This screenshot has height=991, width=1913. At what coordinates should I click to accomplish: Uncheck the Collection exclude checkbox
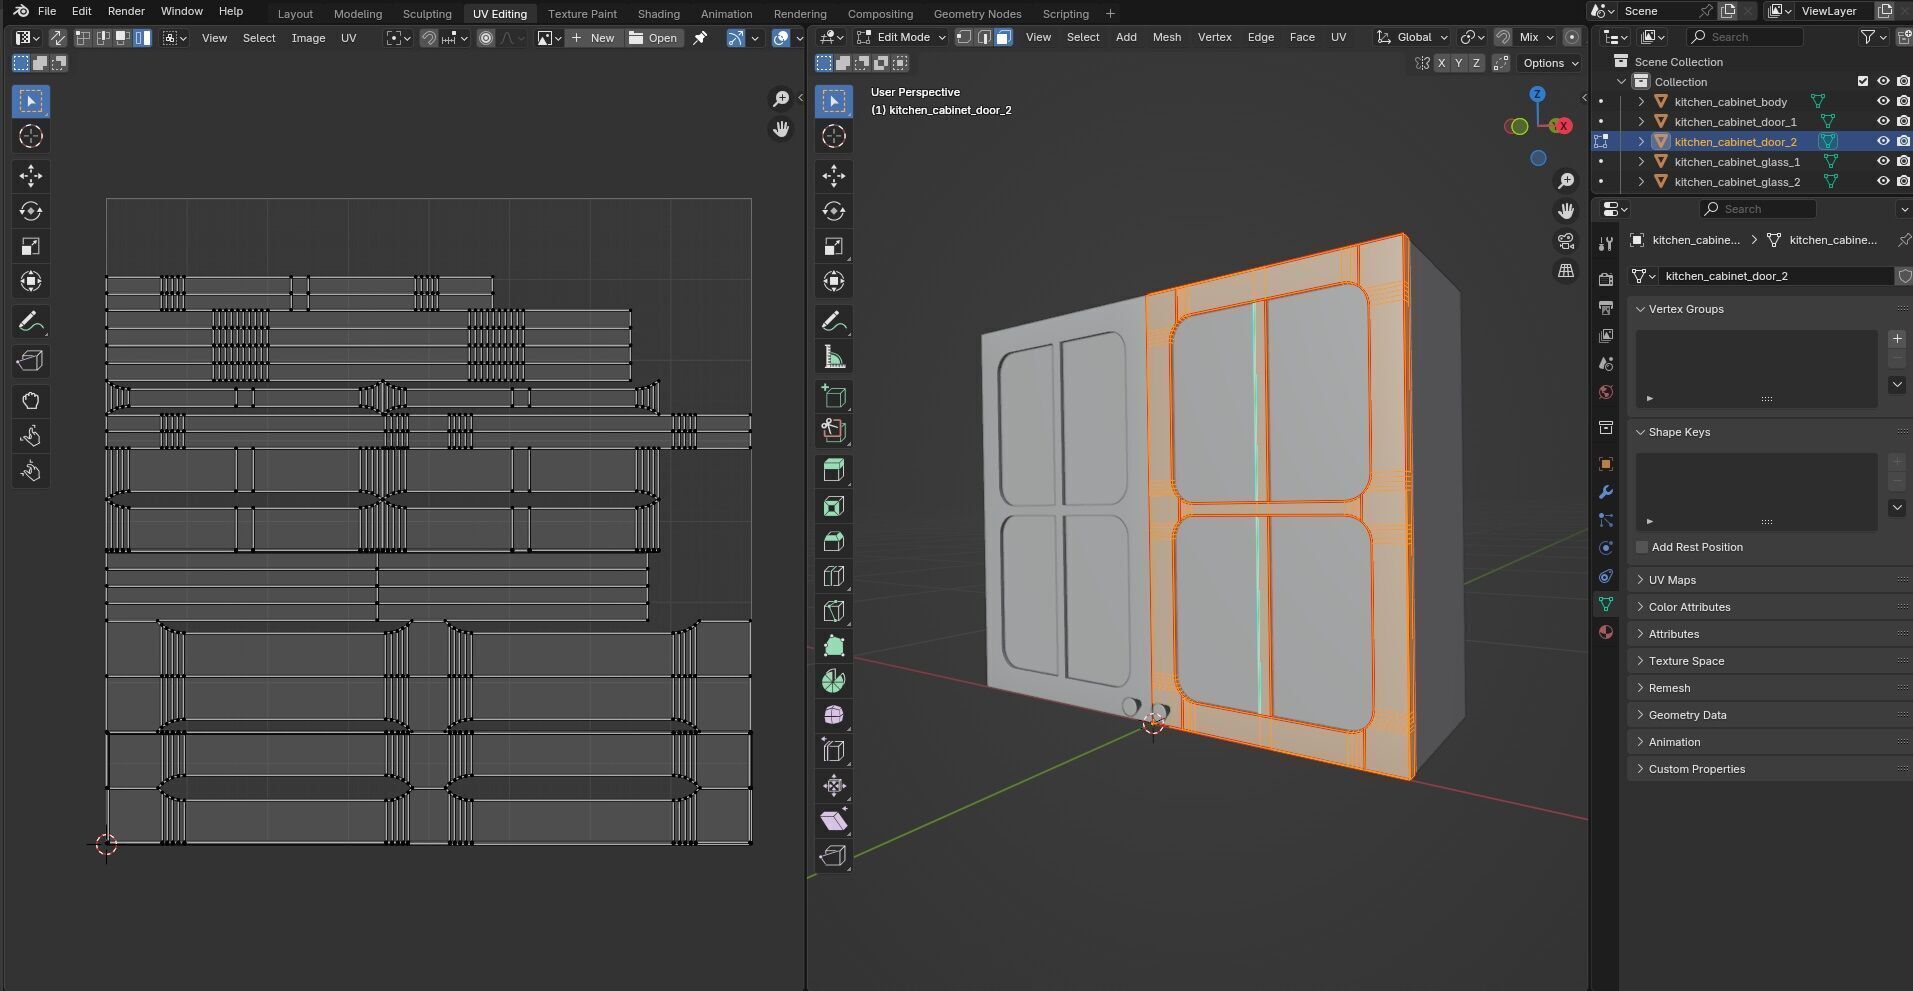pyautogui.click(x=1863, y=81)
